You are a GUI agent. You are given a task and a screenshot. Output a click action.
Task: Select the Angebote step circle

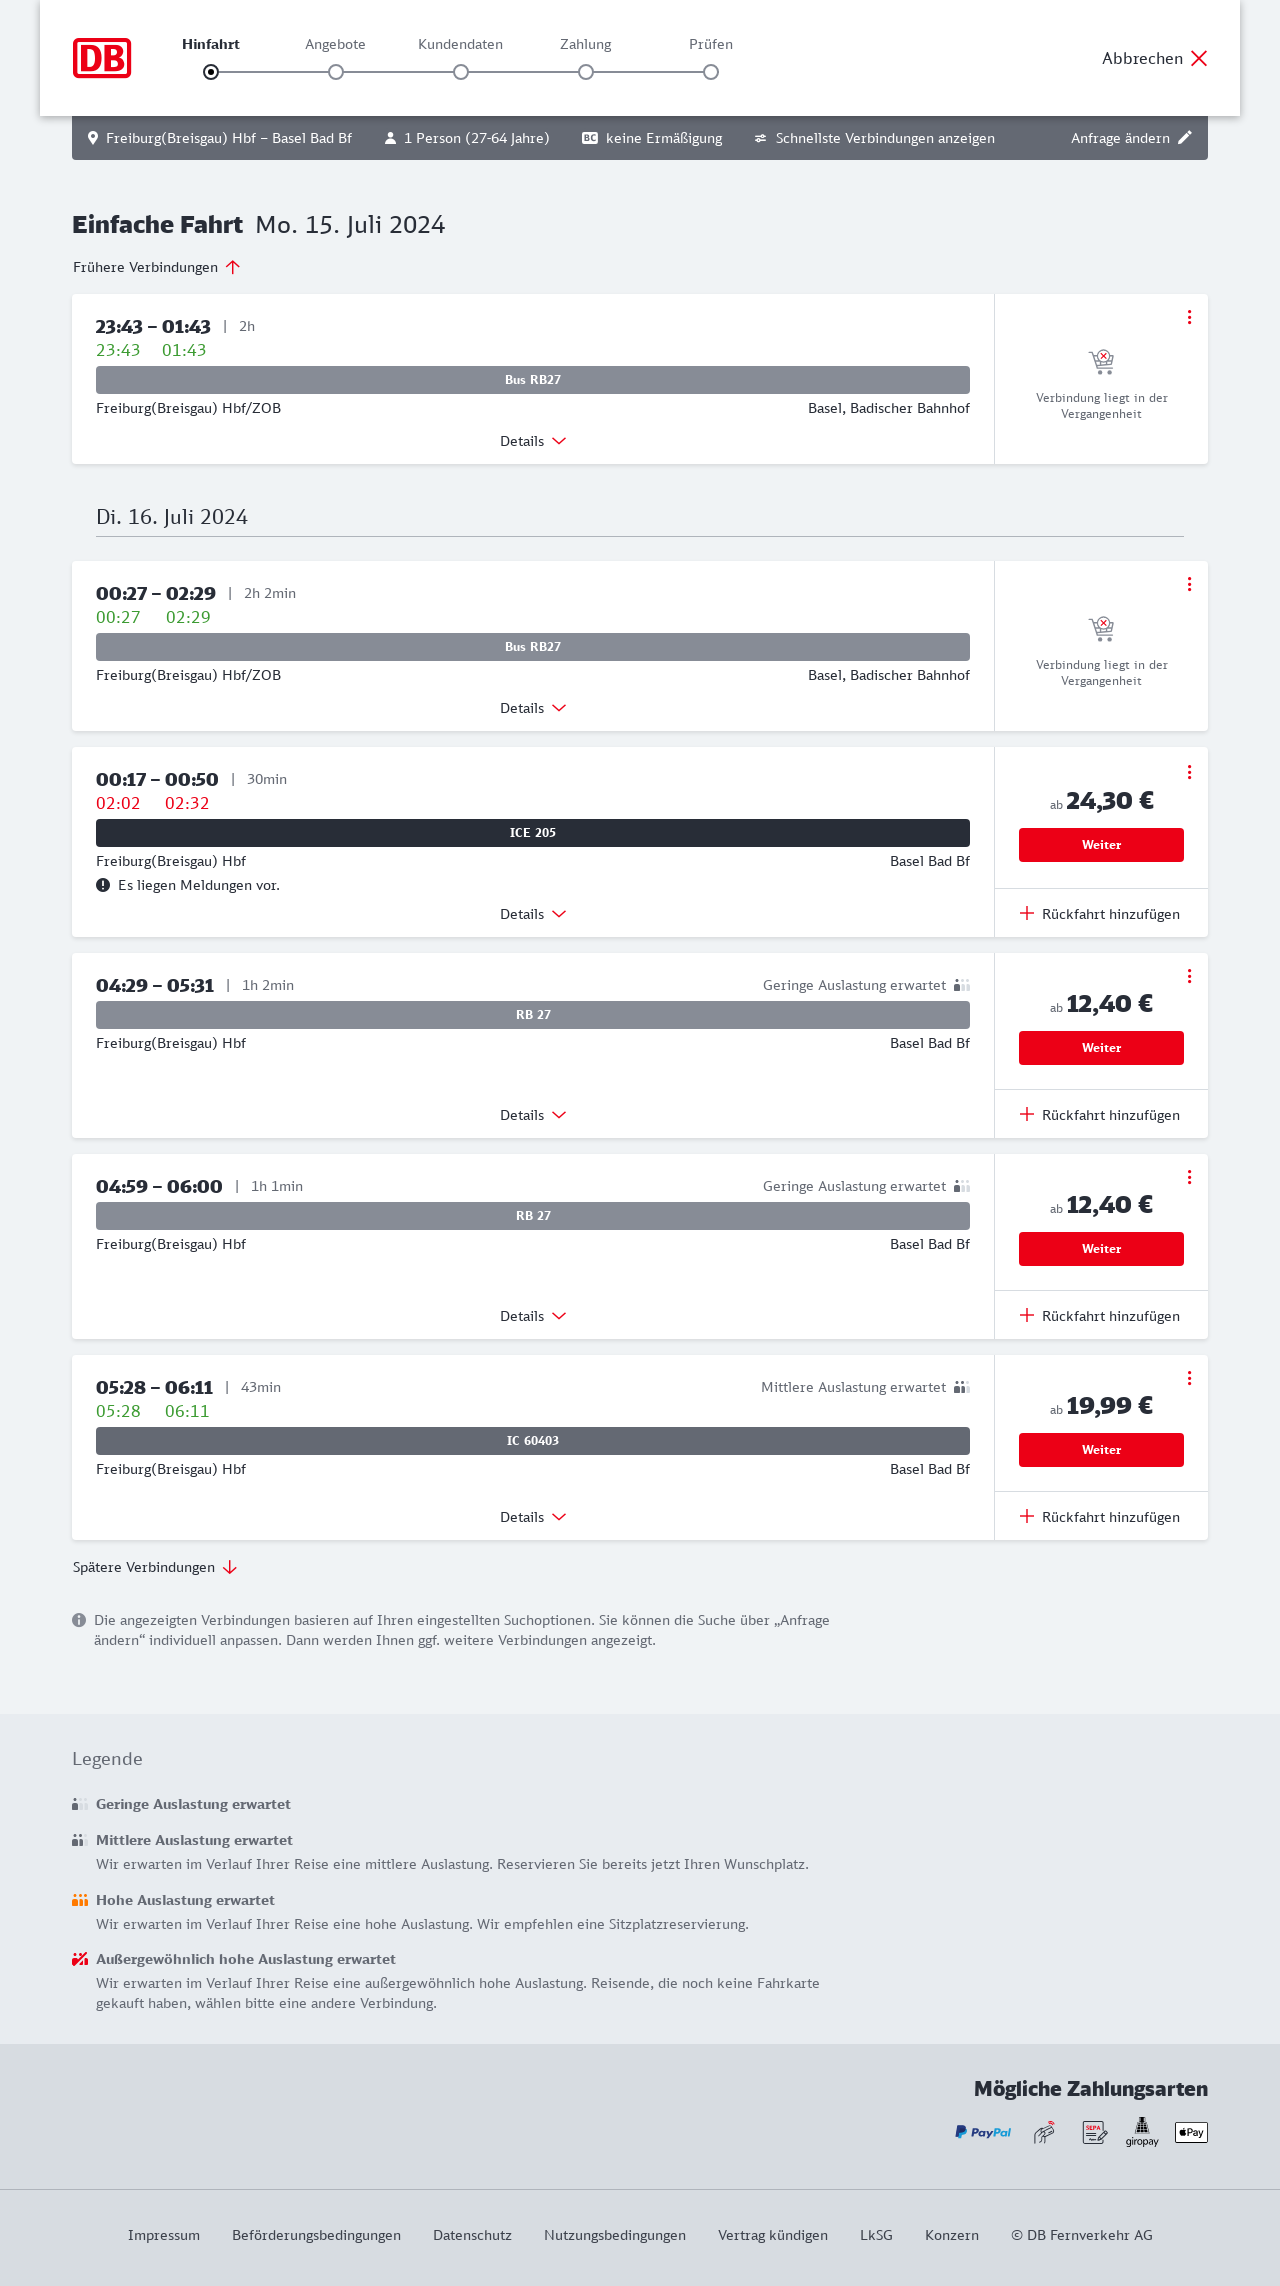coord(336,72)
